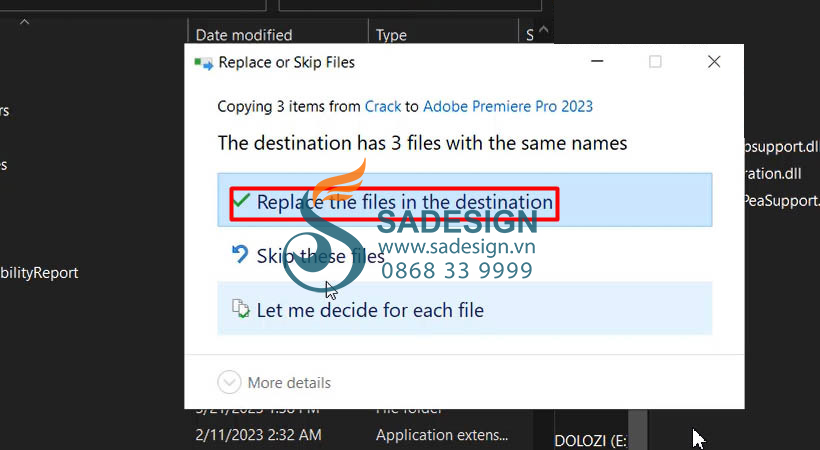Collapse the Explorer navigation pane chevron

tap(25, 22)
